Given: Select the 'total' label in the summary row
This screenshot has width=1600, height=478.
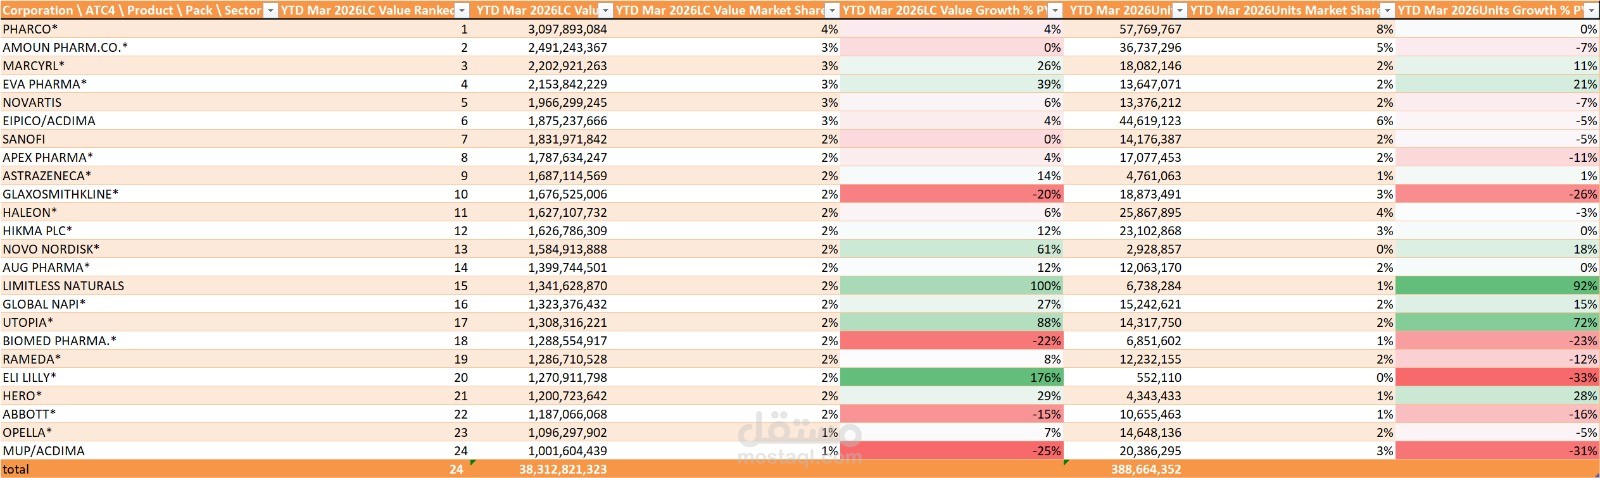Looking at the screenshot, I should pyautogui.click(x=16, y=469).
